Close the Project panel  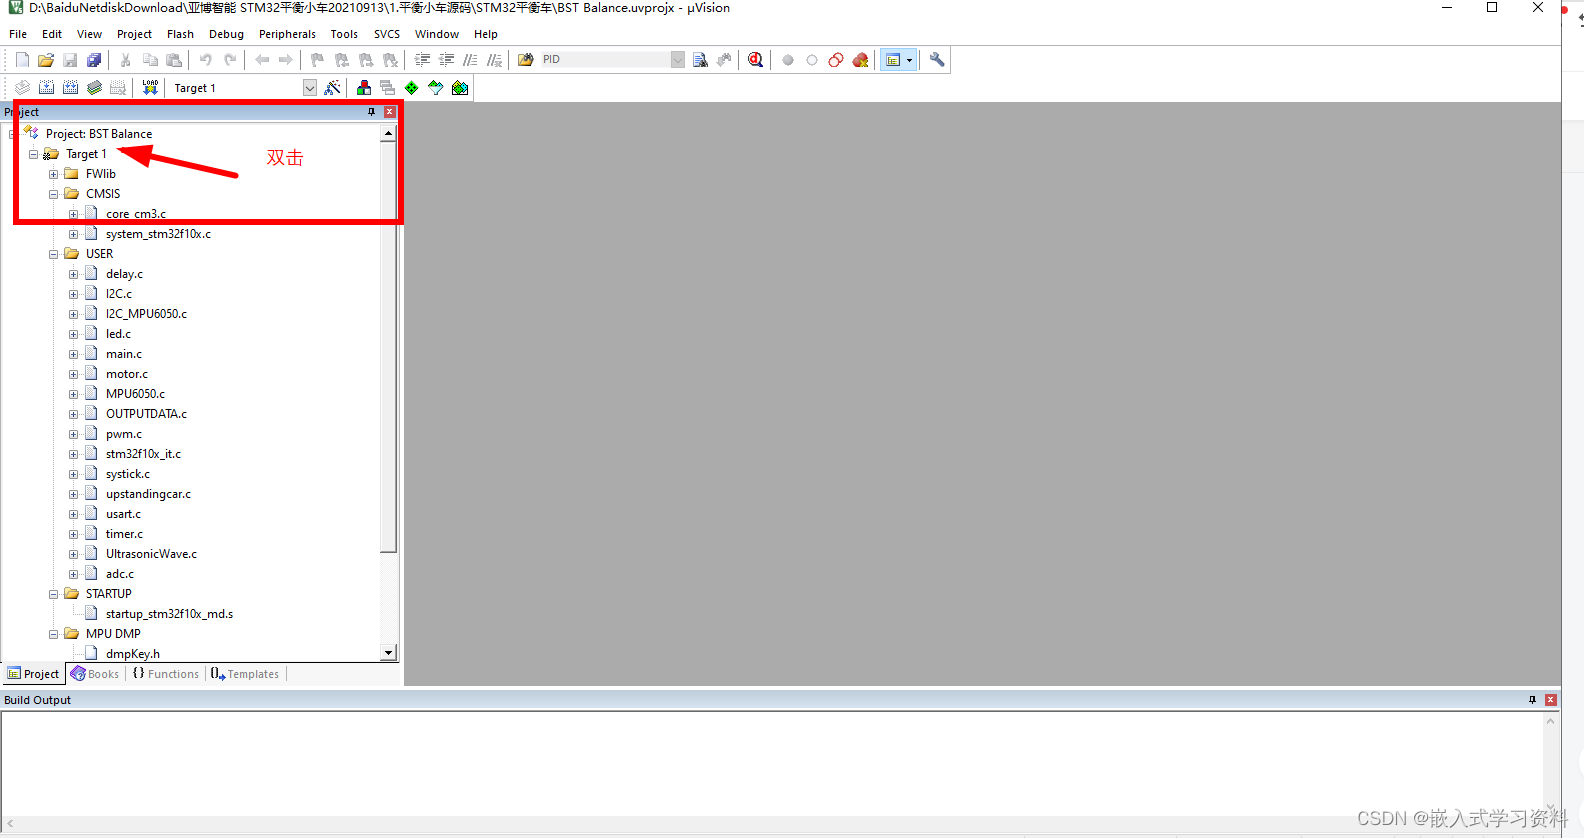pyautogui.click(x=390, y=112)
